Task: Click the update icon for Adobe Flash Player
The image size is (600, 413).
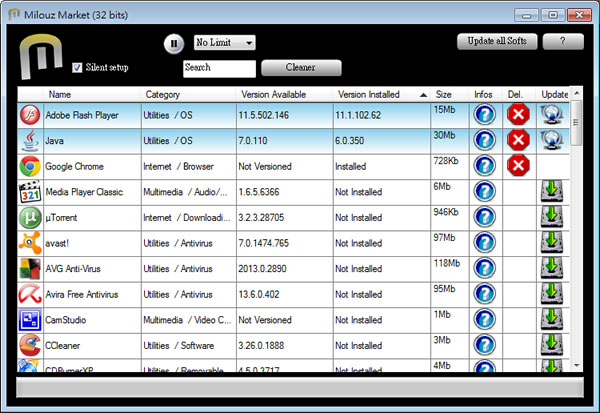Action: click(x=551, y=114)
